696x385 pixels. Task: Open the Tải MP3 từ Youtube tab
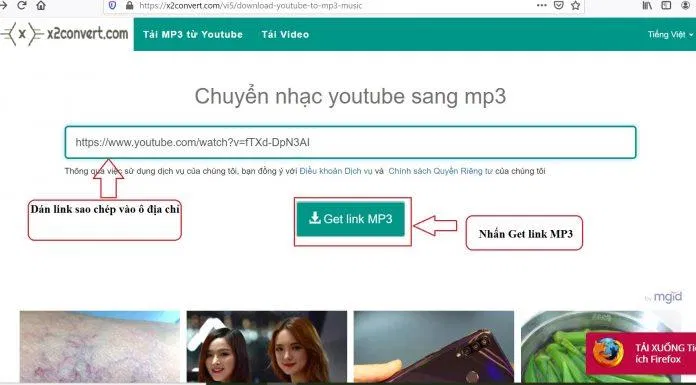click(193, 34)
